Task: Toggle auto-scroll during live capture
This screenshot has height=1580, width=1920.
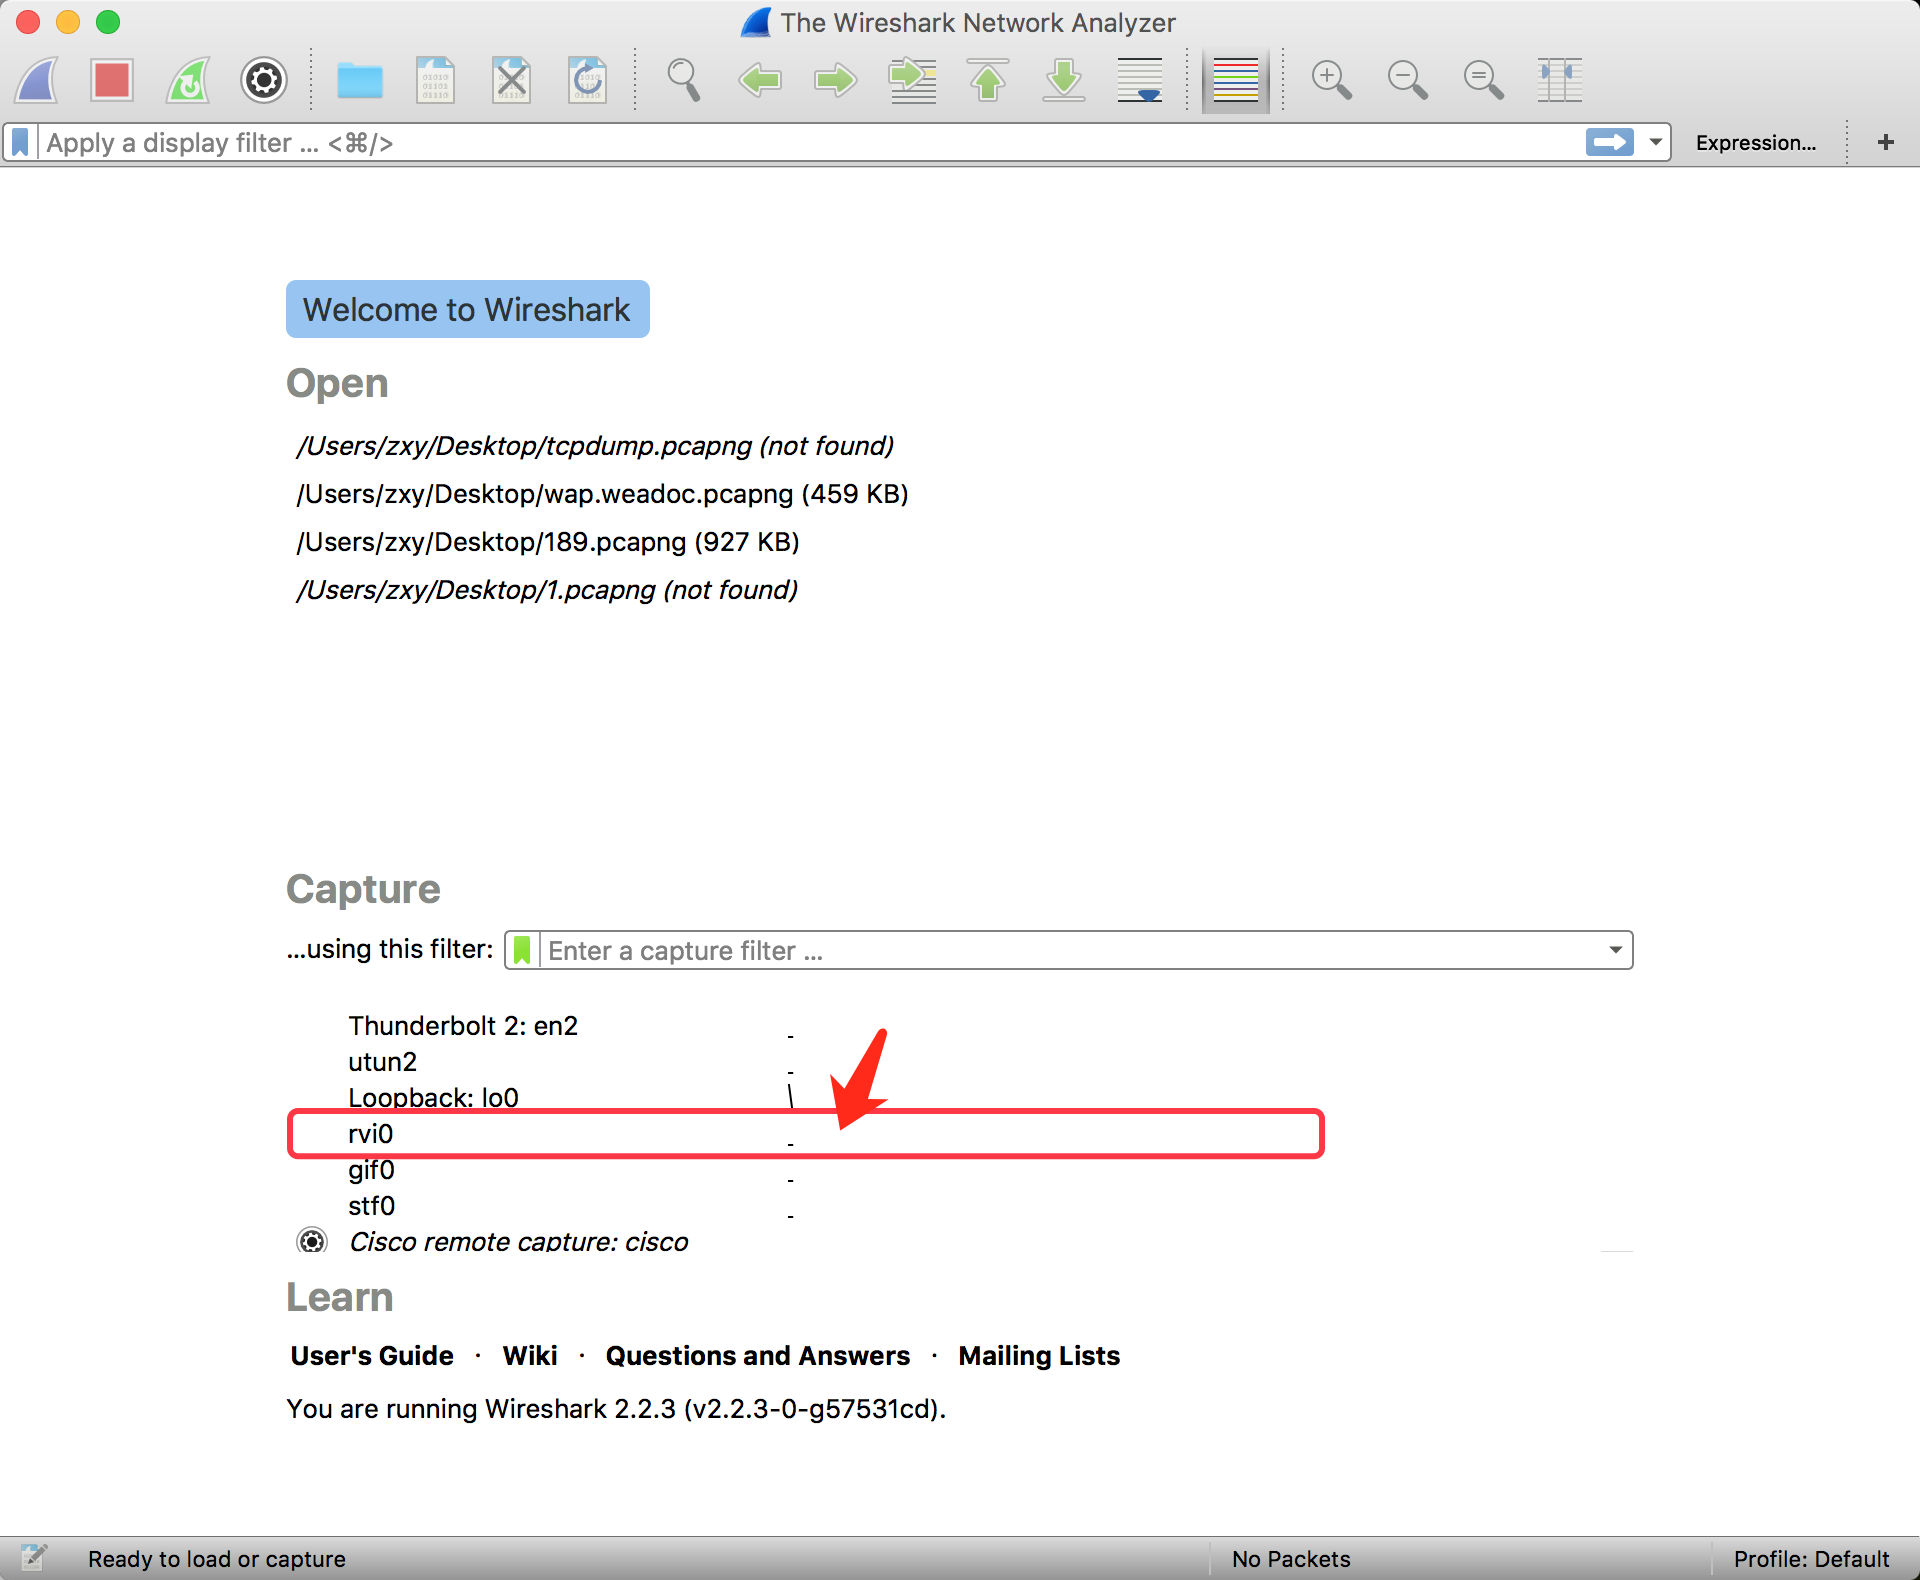Action: [x=1140, y=80]
